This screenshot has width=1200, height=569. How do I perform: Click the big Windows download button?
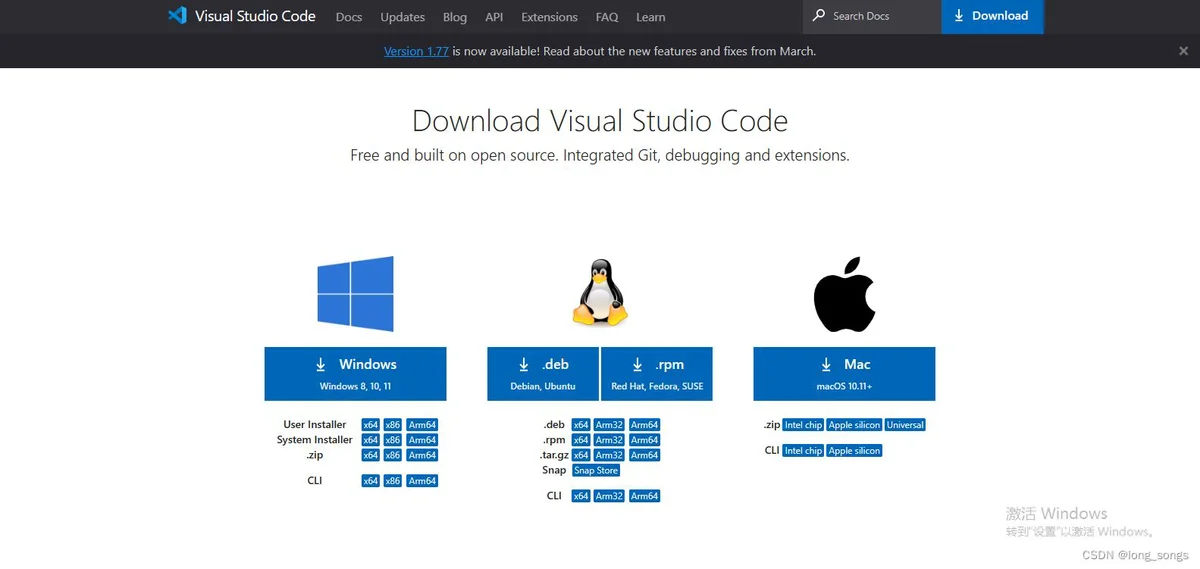[x=355, y=374]
